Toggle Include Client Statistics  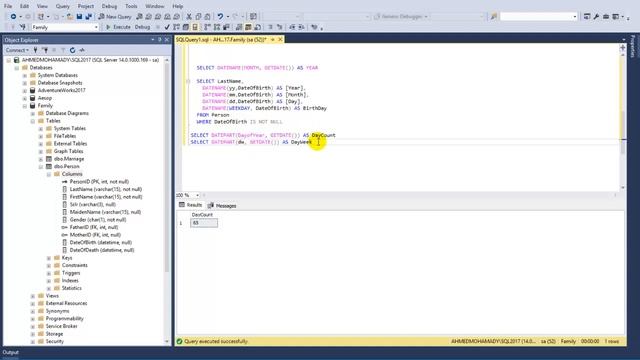(x=226, y=27)
